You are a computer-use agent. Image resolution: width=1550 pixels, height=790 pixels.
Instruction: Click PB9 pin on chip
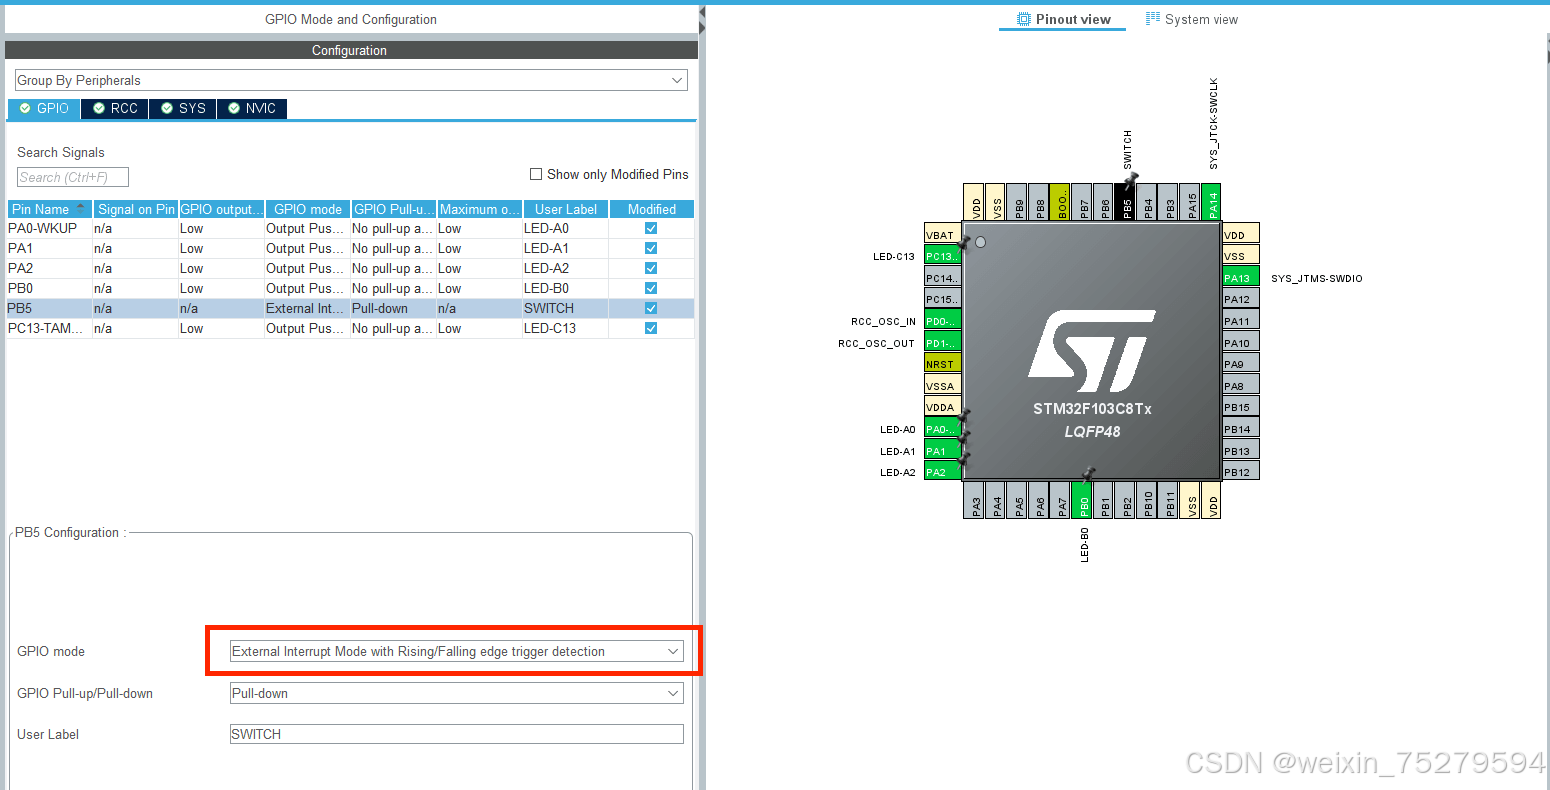[1018, 202]
